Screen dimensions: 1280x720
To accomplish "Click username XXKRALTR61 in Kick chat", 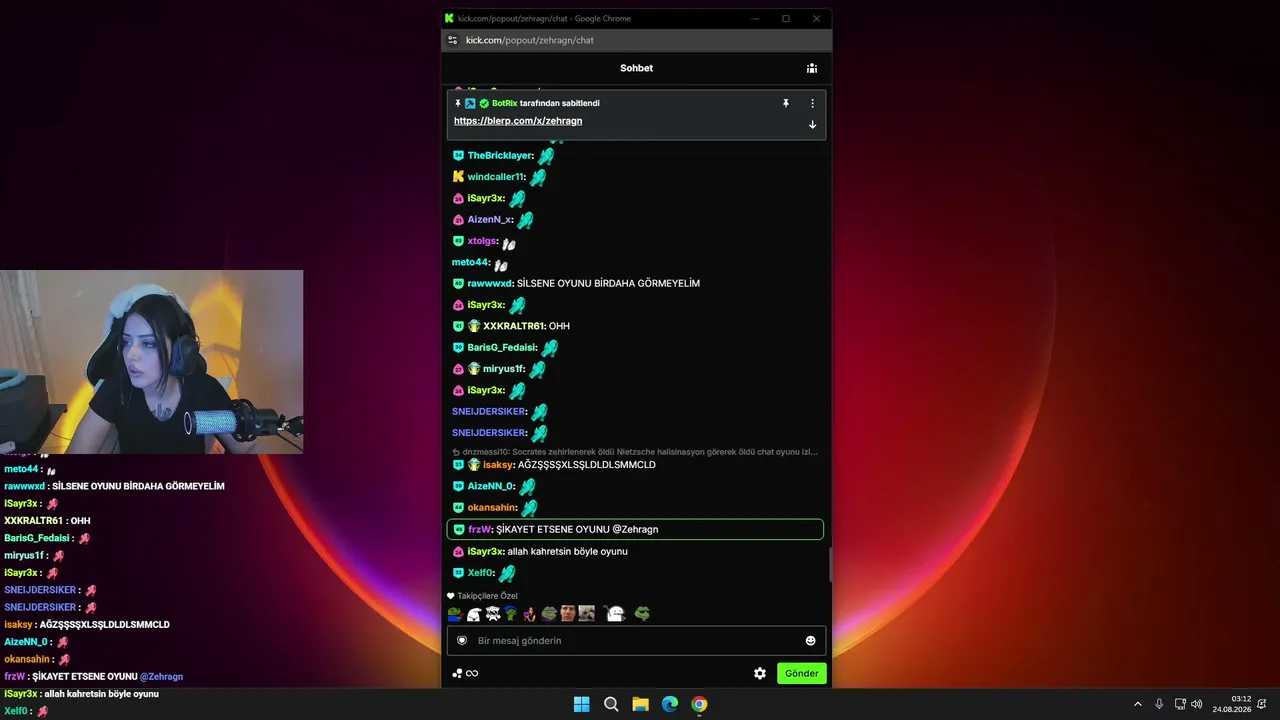I will coord(514,326).
